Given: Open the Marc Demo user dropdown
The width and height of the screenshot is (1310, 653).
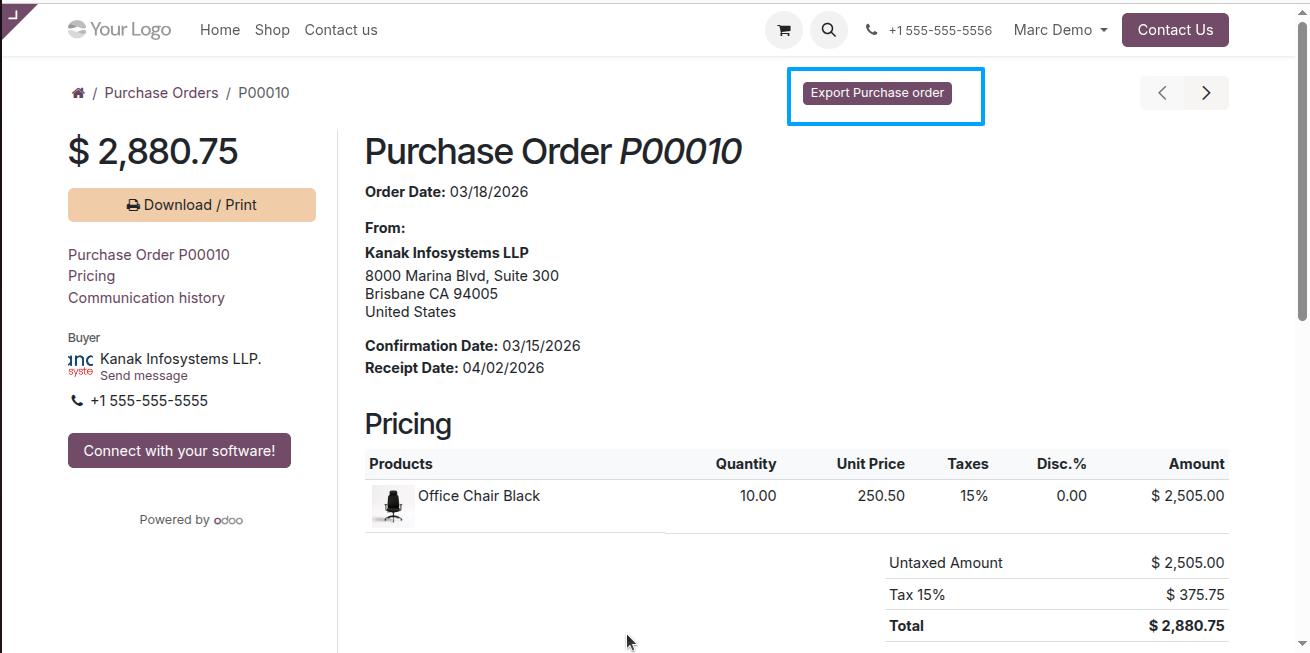Looking at the screenshot, I should [1060, 30].
